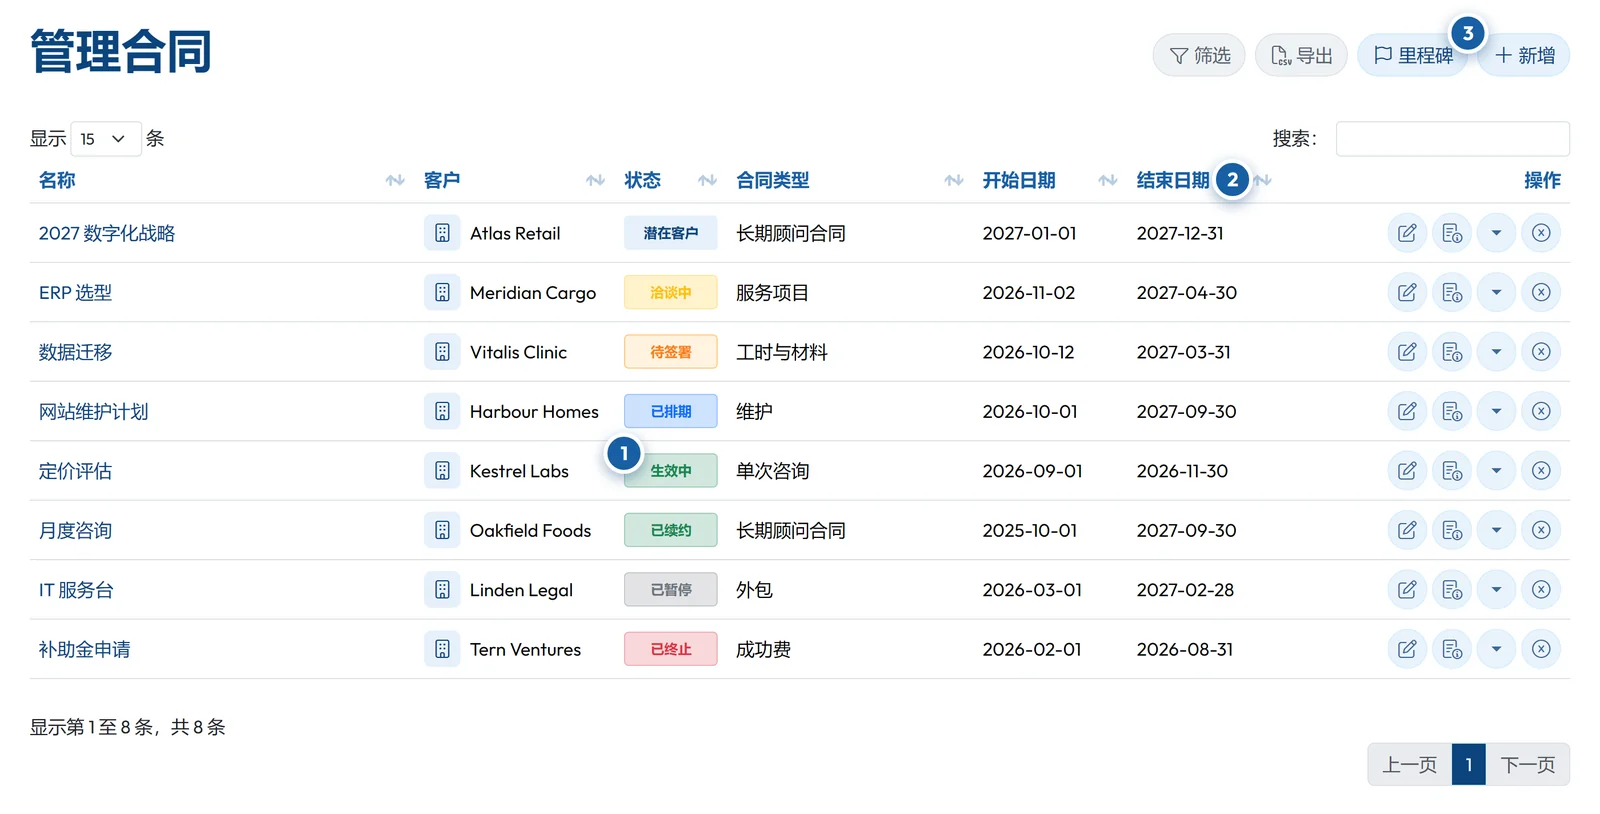This screenshot has height=814, width=1600.
Task: Go to 上一页 previous page
Action: pyautogui.click(x=1410, y=765)
